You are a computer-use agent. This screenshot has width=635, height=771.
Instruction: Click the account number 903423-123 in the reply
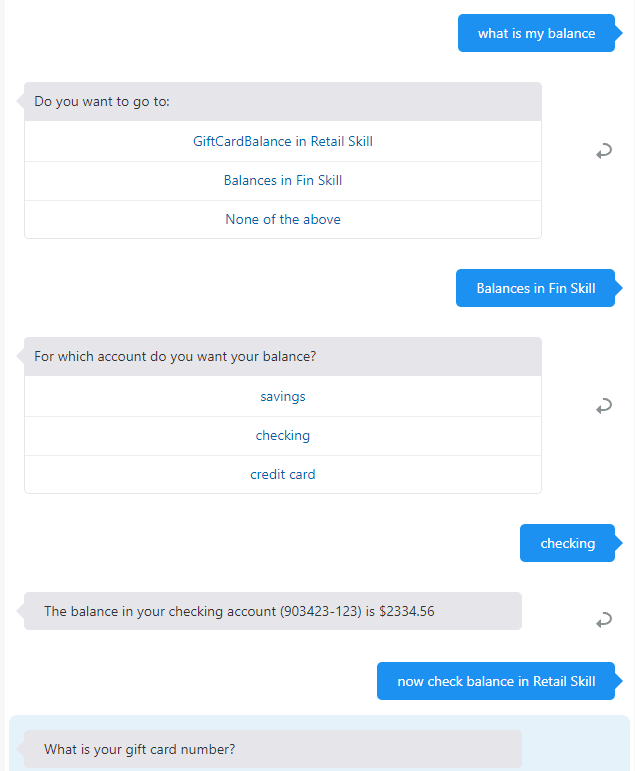pyautogui.click(x=321, y=612)
